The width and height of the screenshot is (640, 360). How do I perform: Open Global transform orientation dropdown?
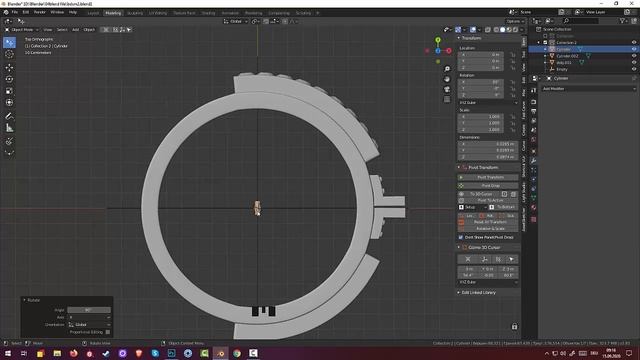point(236,21)
